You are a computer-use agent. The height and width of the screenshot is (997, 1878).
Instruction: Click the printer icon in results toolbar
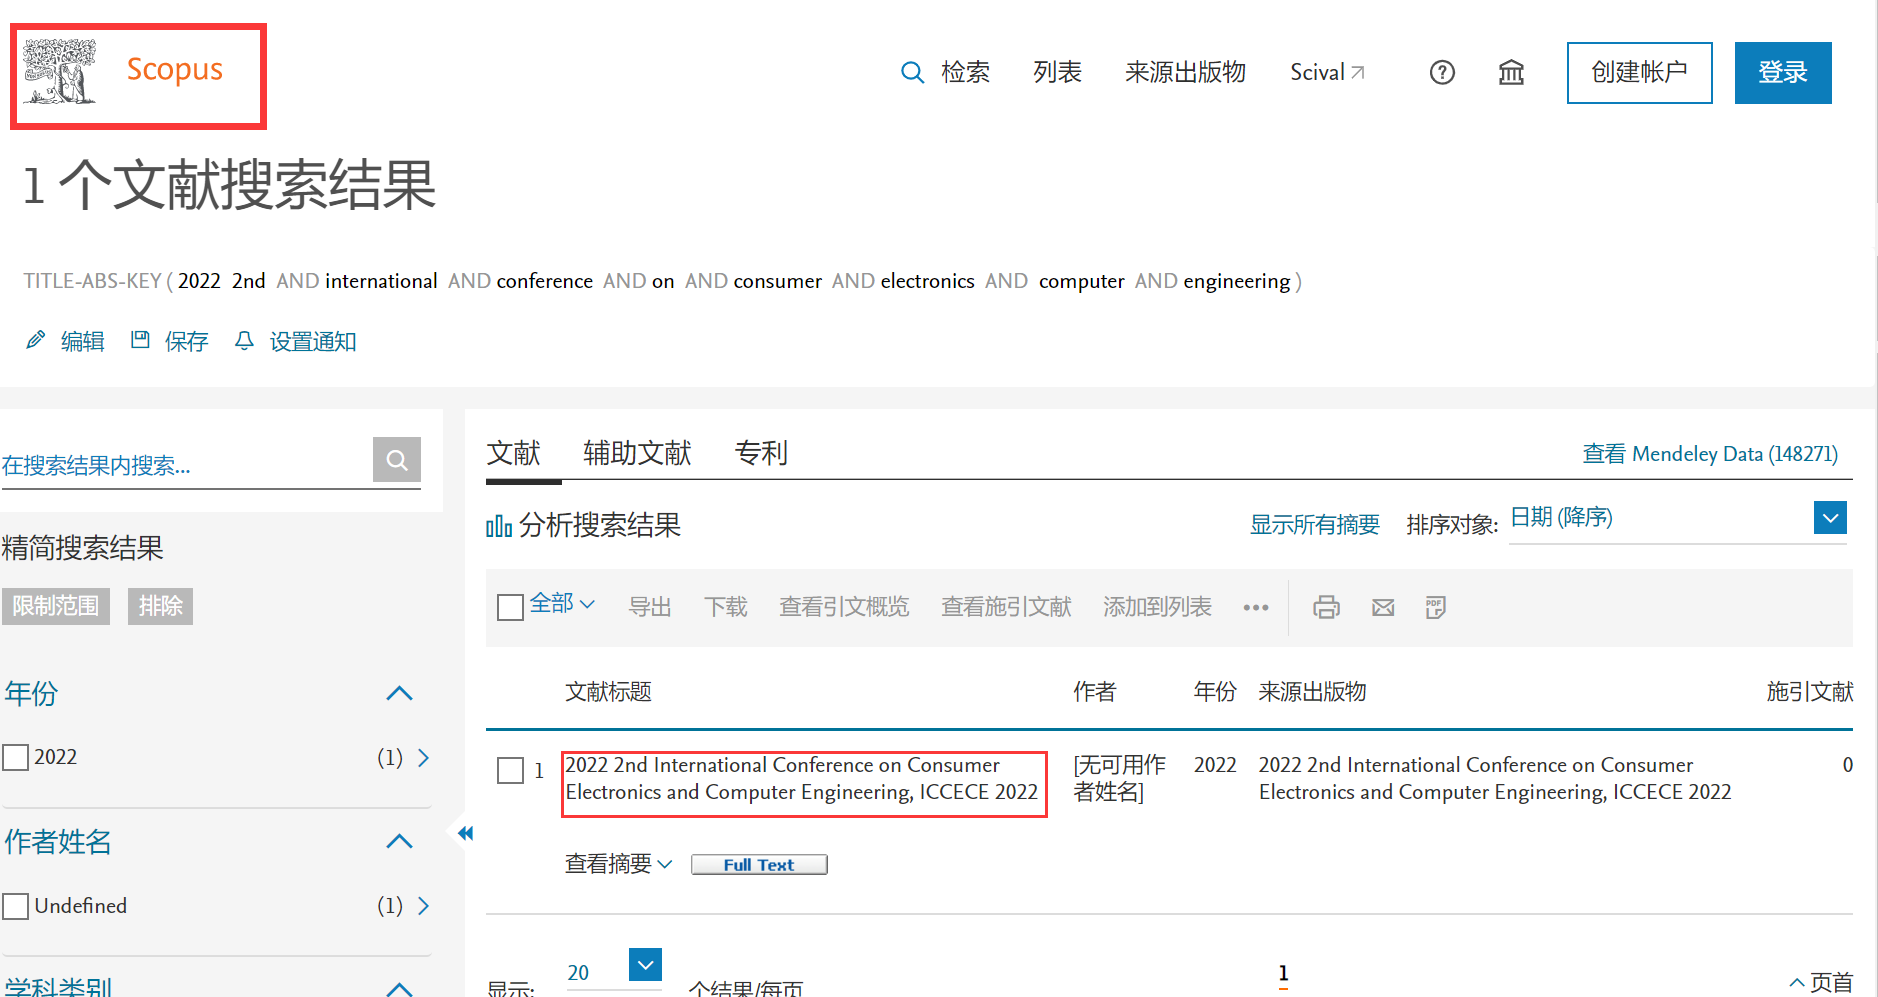tap(1326, 607)
